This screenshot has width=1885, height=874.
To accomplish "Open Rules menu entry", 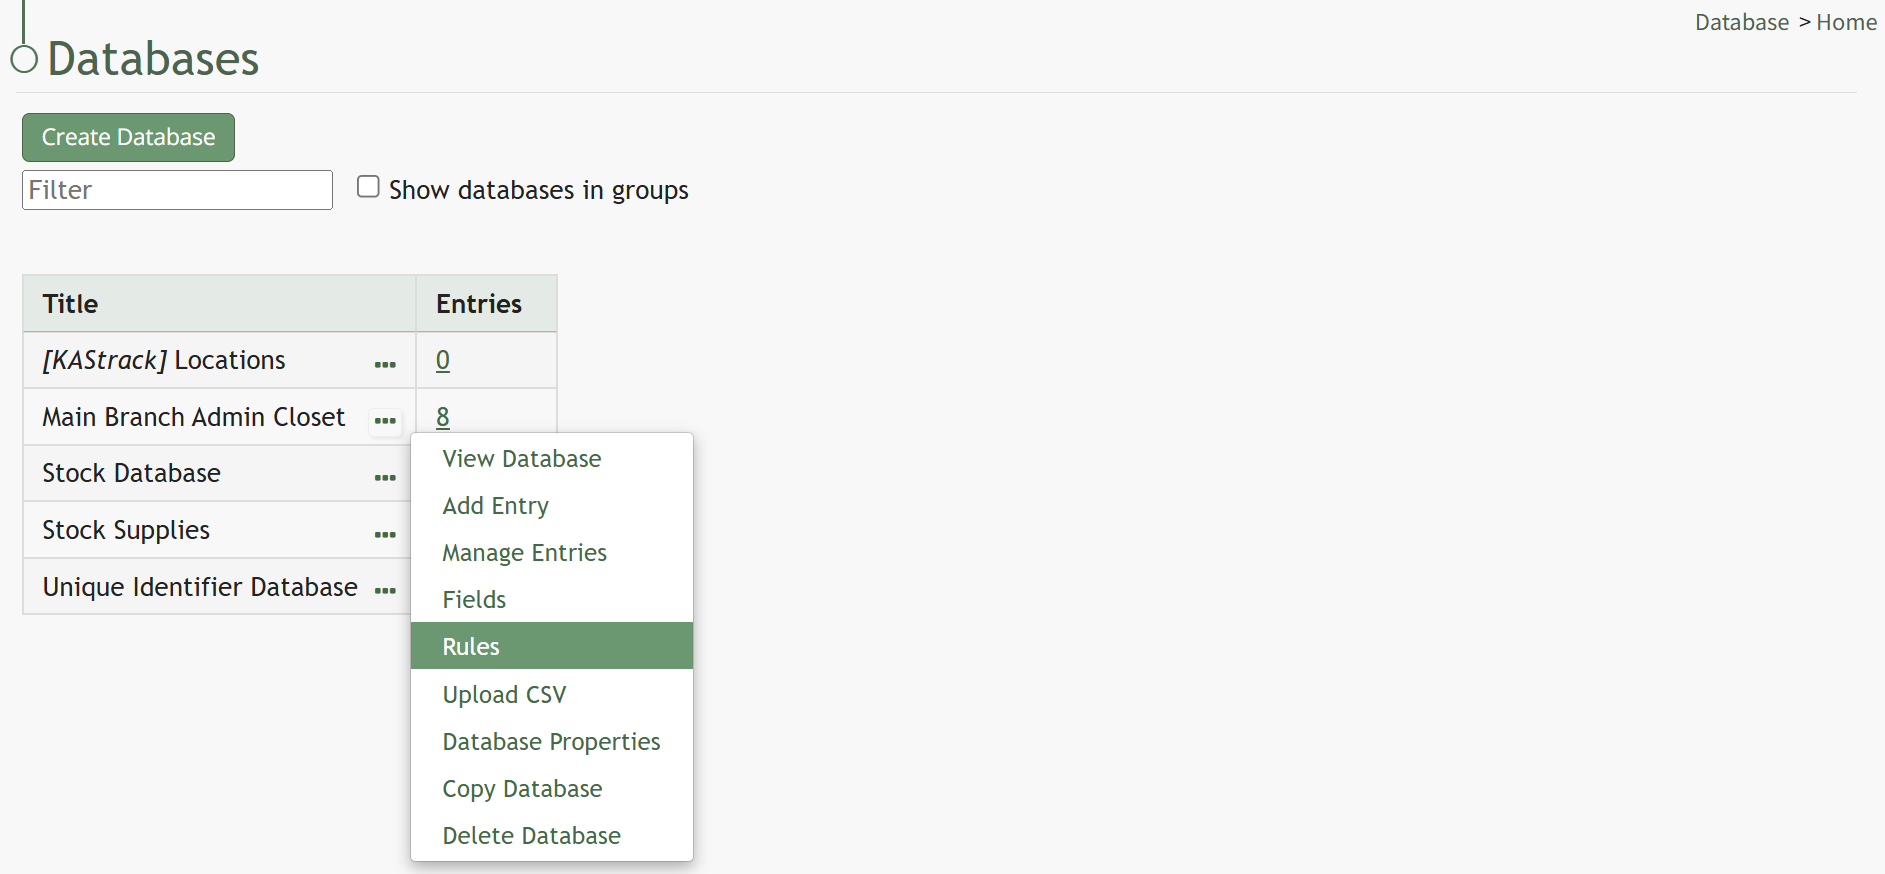I will (x=552, y=646).
